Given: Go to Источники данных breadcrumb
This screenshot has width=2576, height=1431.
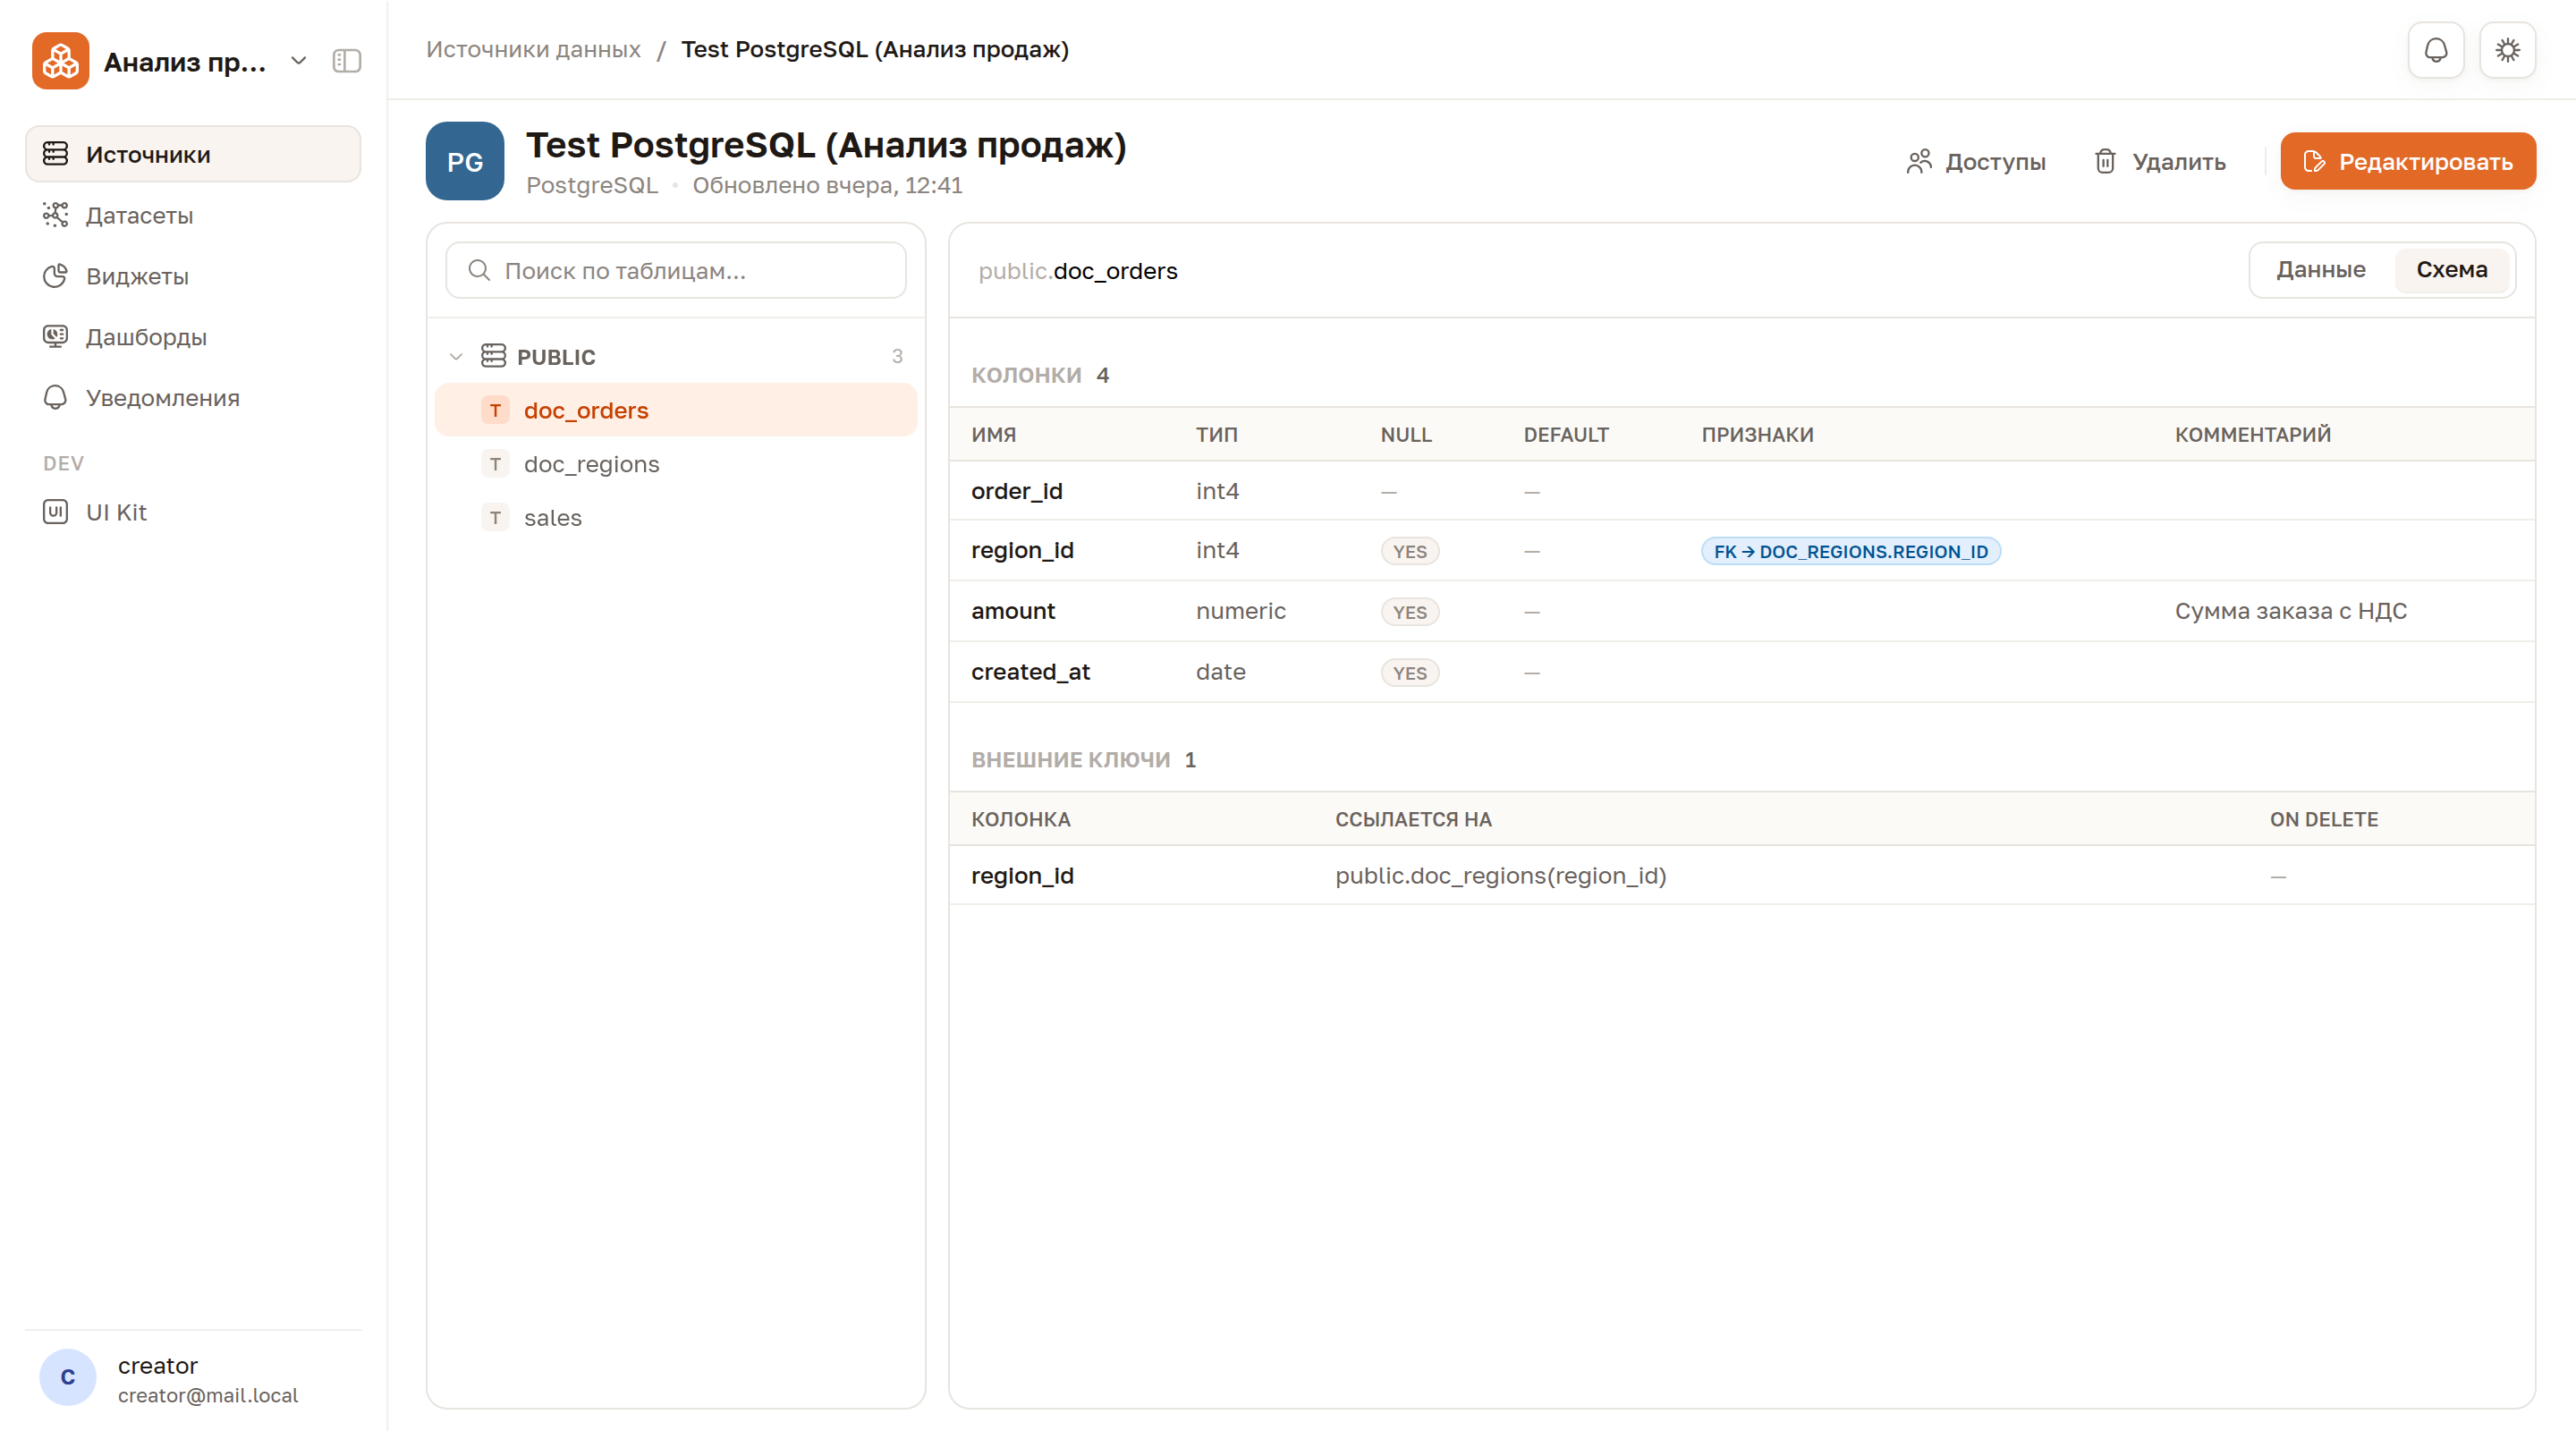Looking at the screenshot, I should [x=533, y=49].
